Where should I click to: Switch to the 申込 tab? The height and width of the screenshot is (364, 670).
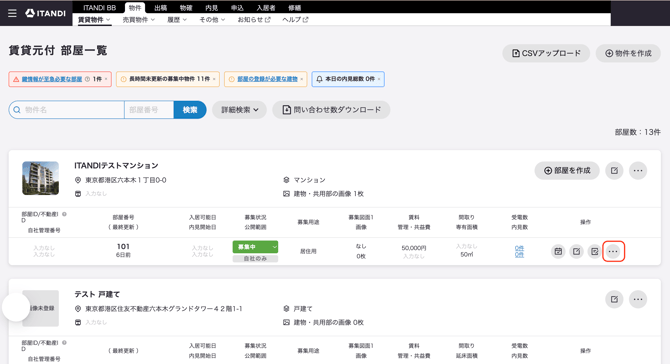coord(237,8)
